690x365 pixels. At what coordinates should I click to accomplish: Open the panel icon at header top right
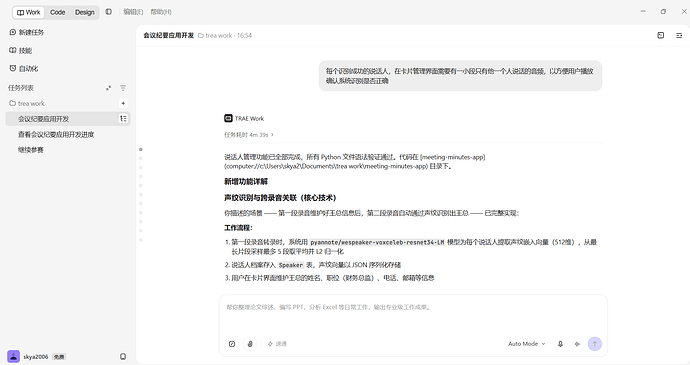click(661, 35)
